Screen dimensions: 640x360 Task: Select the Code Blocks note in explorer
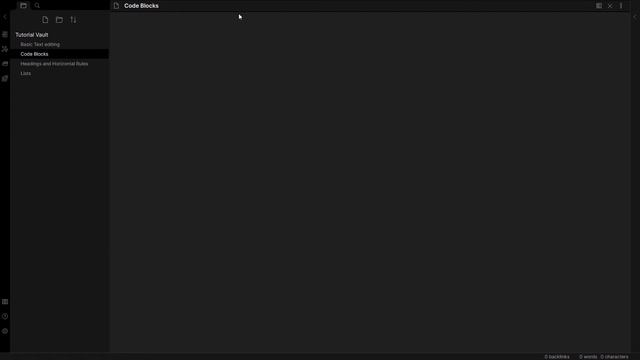pyautogui.click(x=60, y=54)
